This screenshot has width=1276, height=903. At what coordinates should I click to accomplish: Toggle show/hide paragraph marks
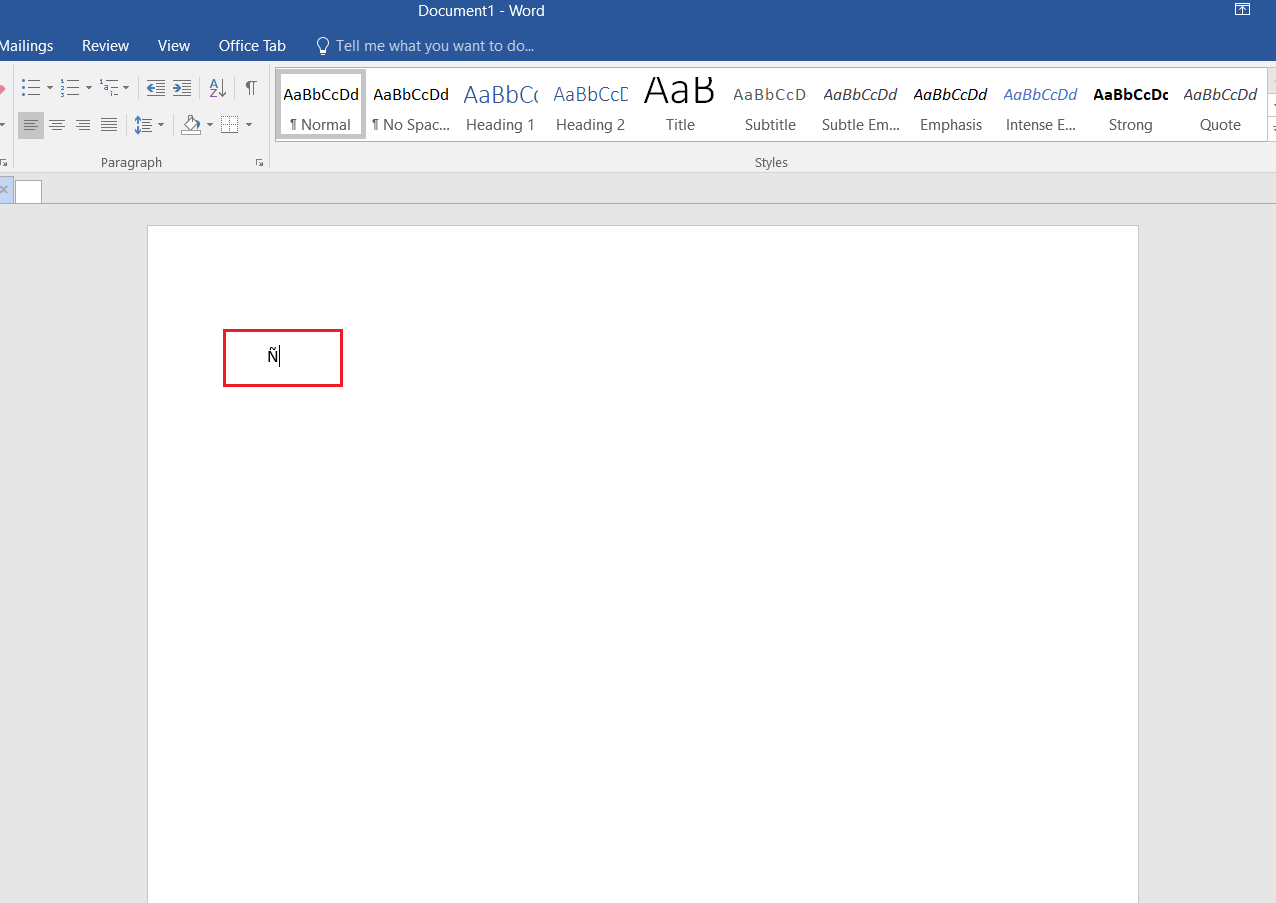(251, 88)
